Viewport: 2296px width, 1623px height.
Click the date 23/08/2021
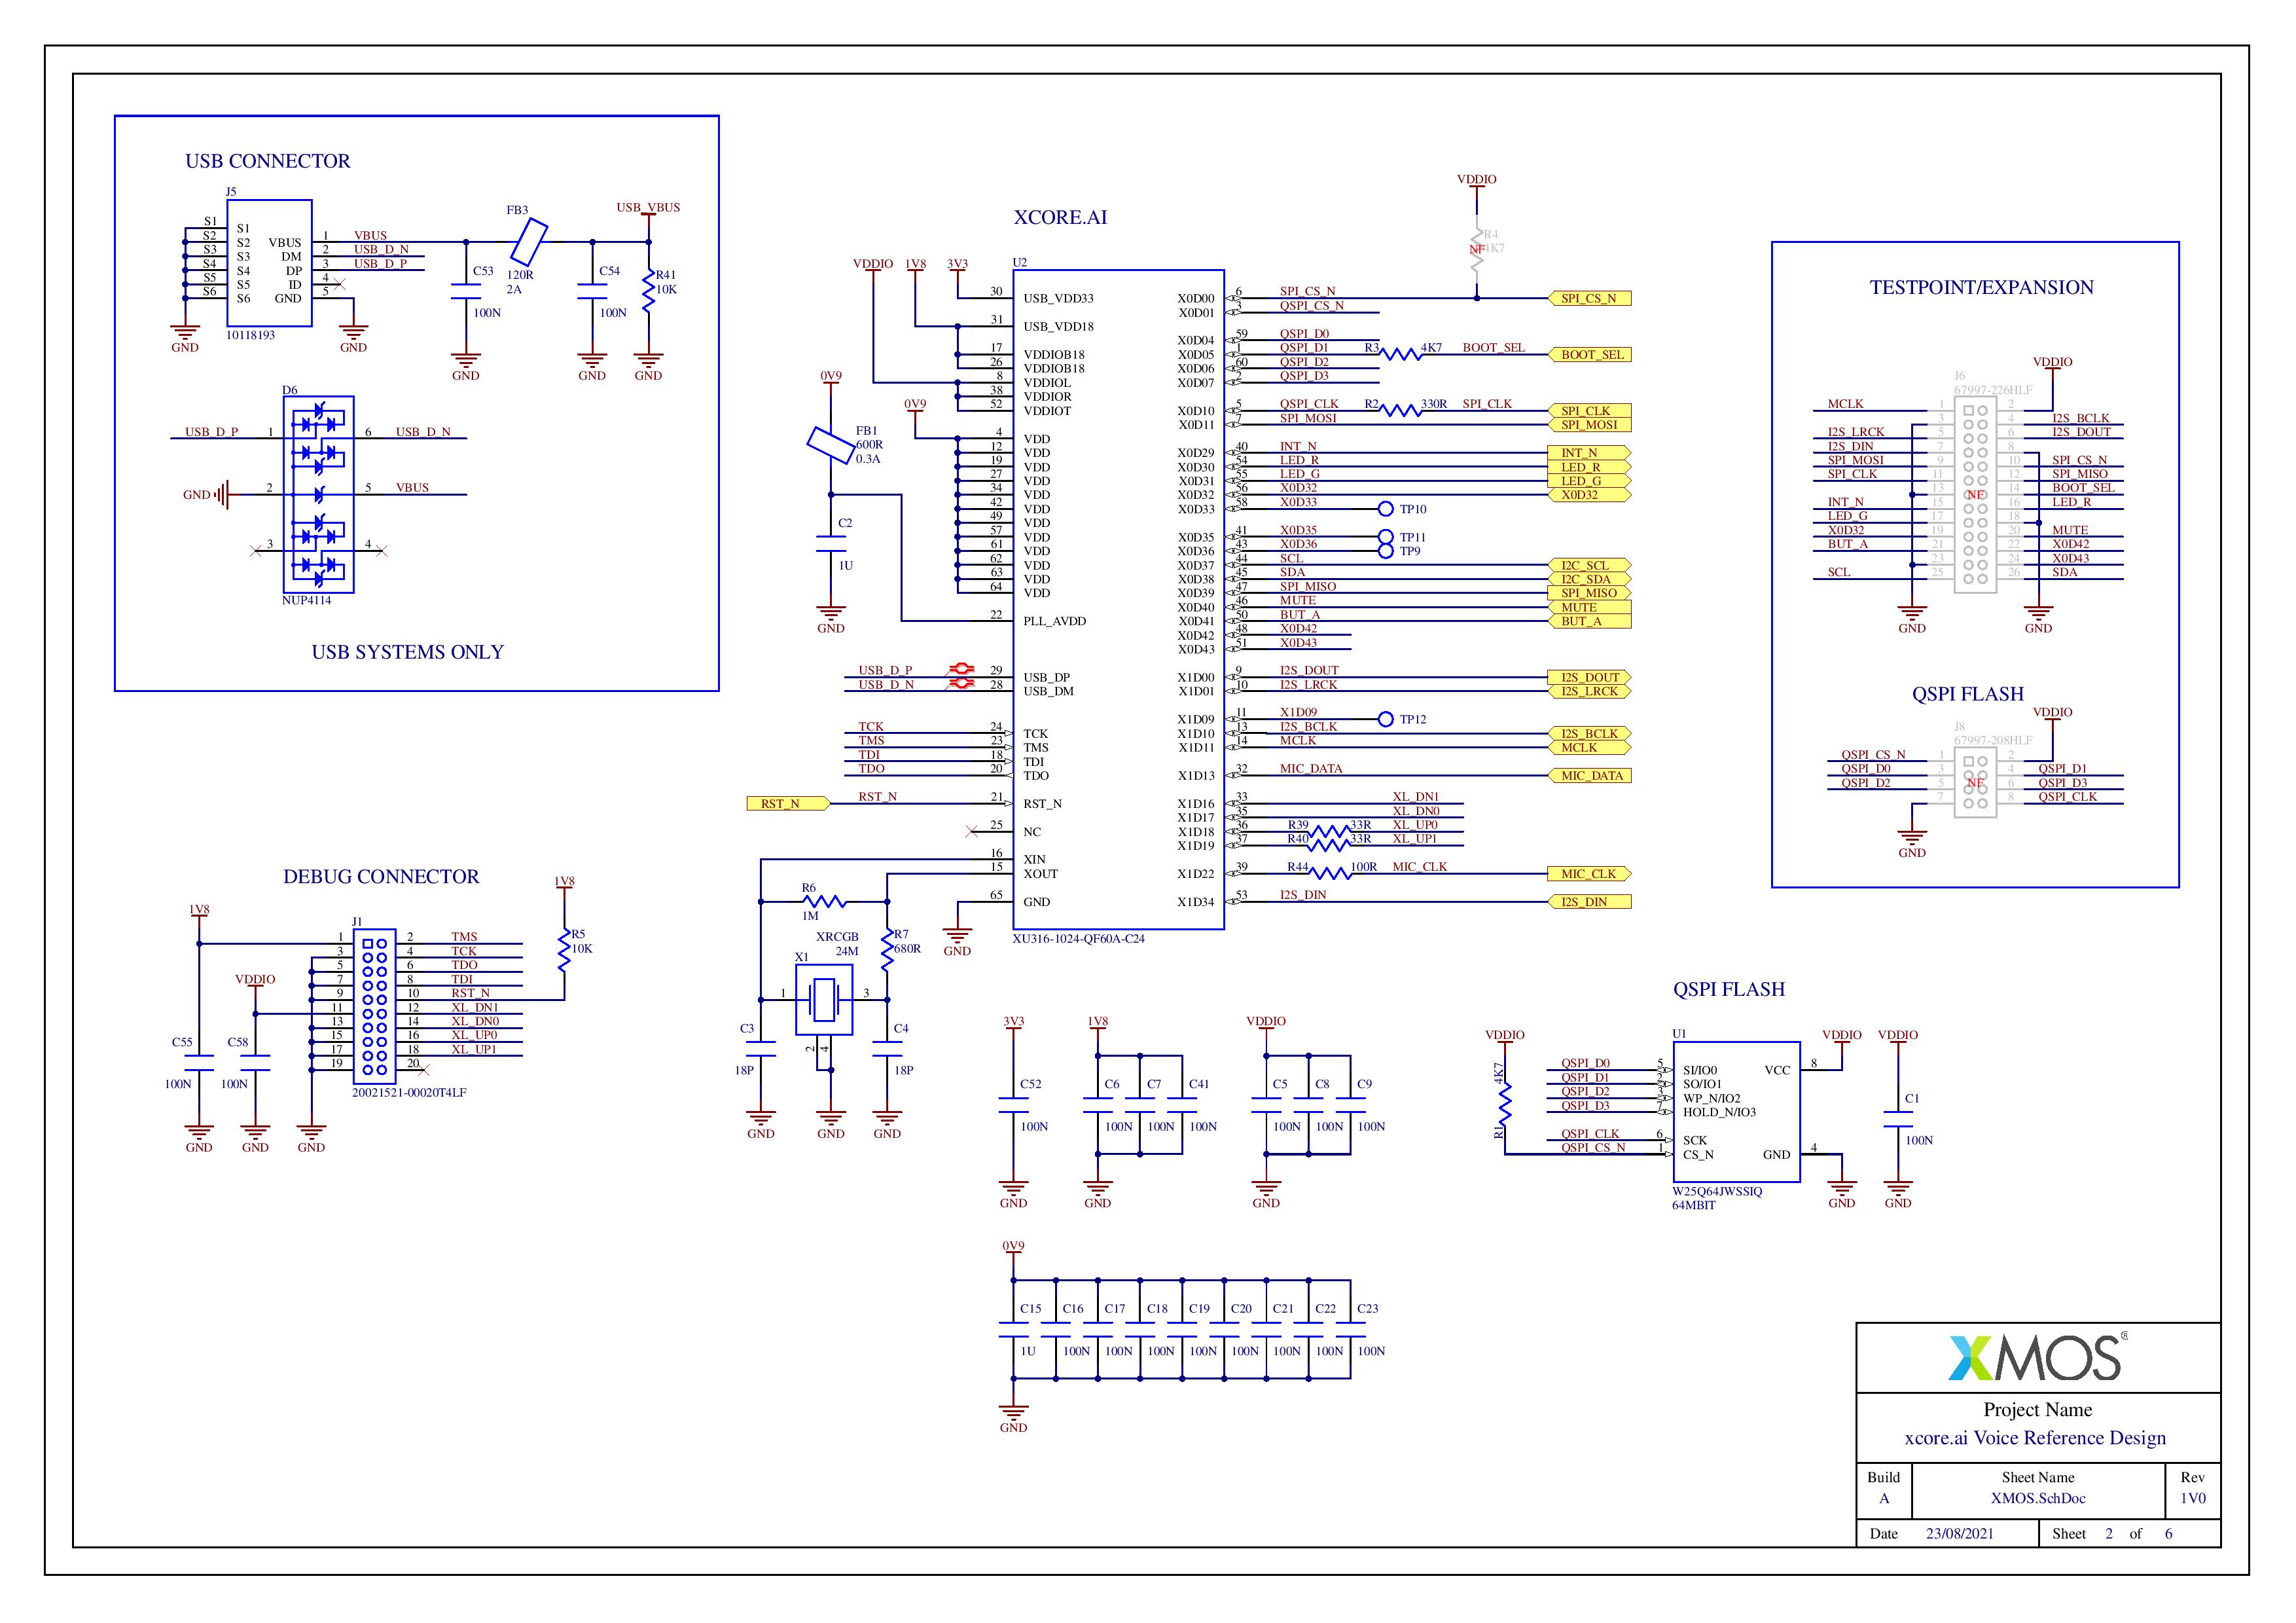coord(1959,1533)
